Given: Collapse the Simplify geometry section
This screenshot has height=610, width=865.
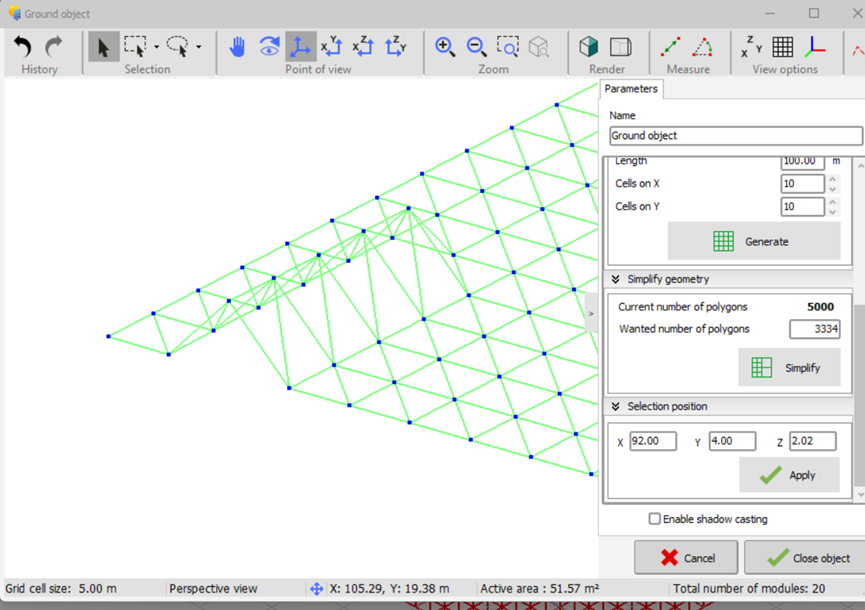Looking at the screenshot, I should (616, 279).
